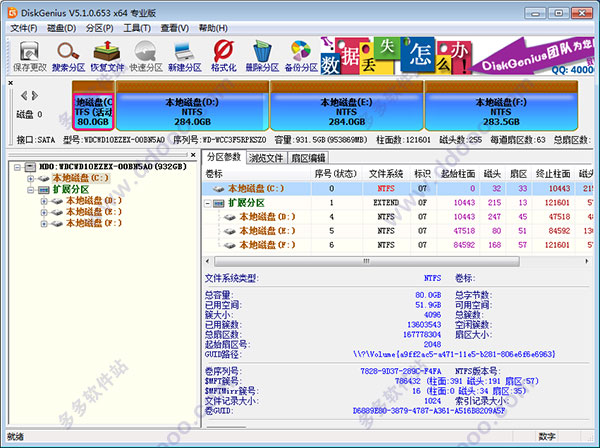
Task: Click the 删除分区 delete partition icon
Action: (x=262, y=56)
